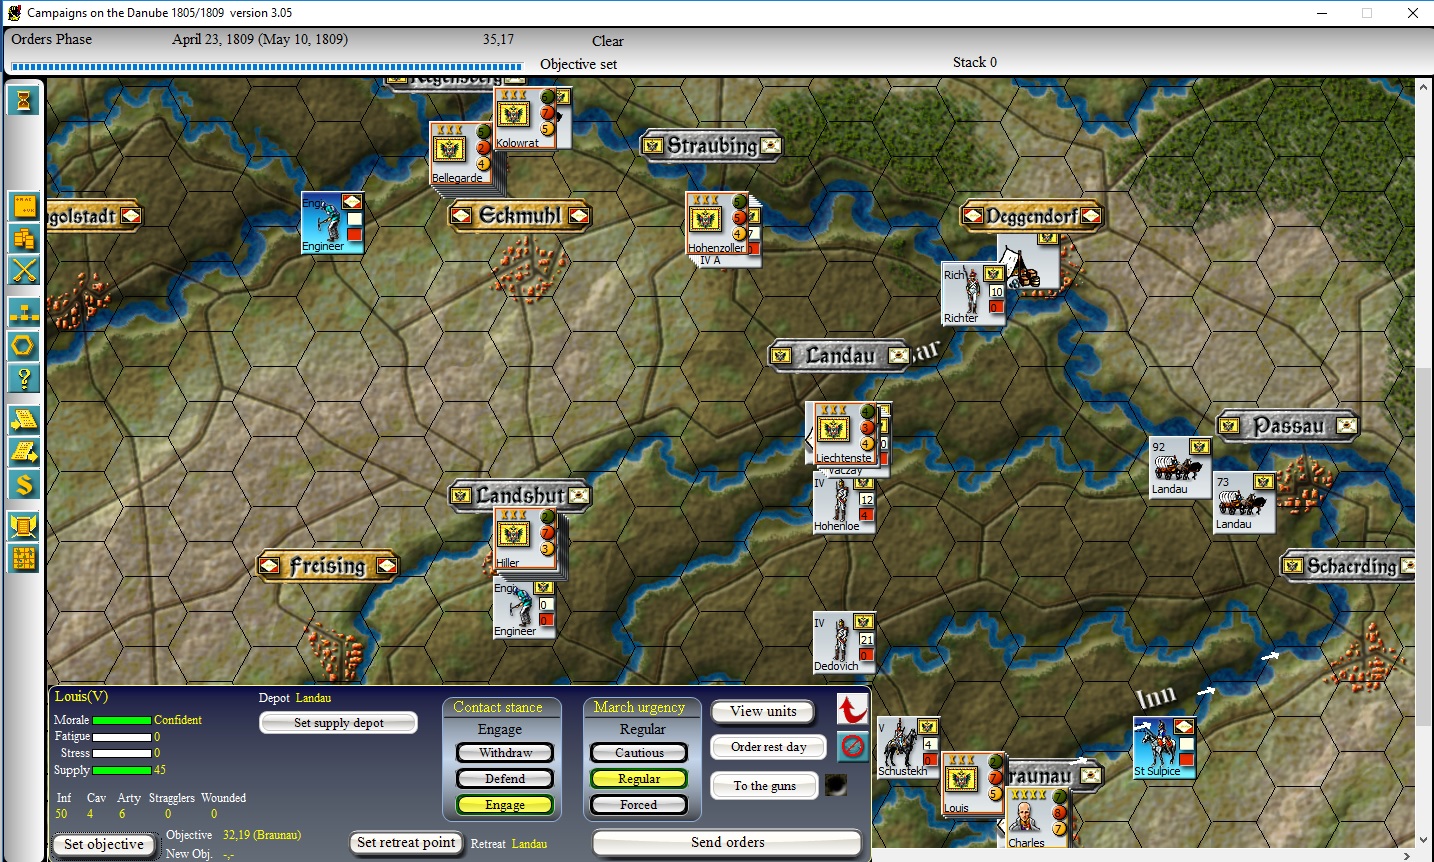
Task: Click the Objective set status text
Action: pyautogui.click(x=578, y=64)
